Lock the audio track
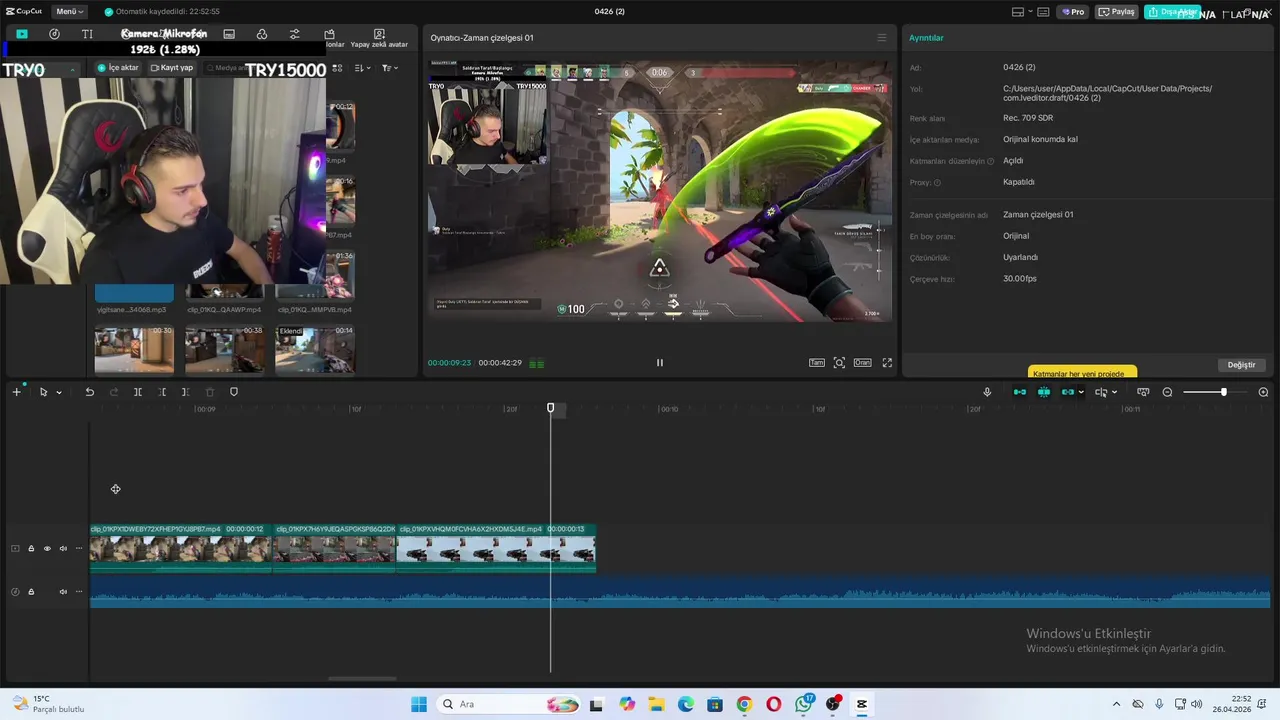Image resolution: width=1280 pixels, height=720 pixels. (31, 591)
